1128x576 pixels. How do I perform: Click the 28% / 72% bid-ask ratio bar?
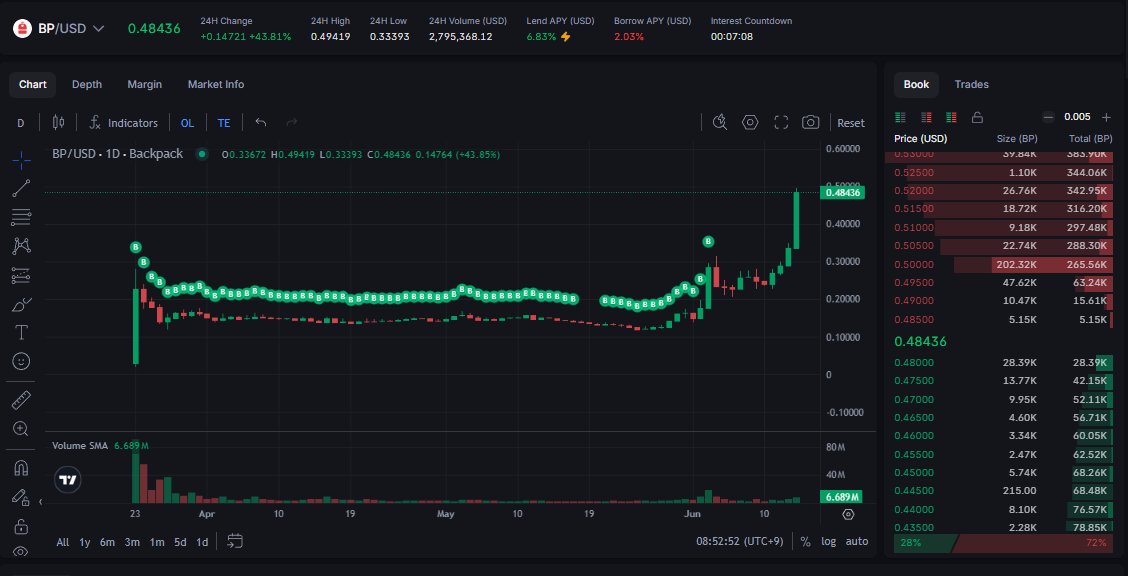(x=1003, y=543)
